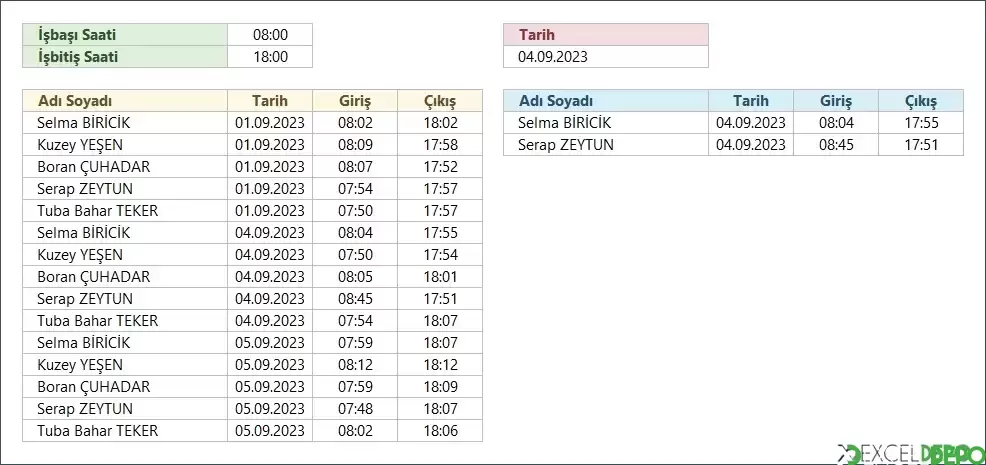Select the İşbitiş Saati label cell
Viewport: 986px width, 465px height.
125,57
